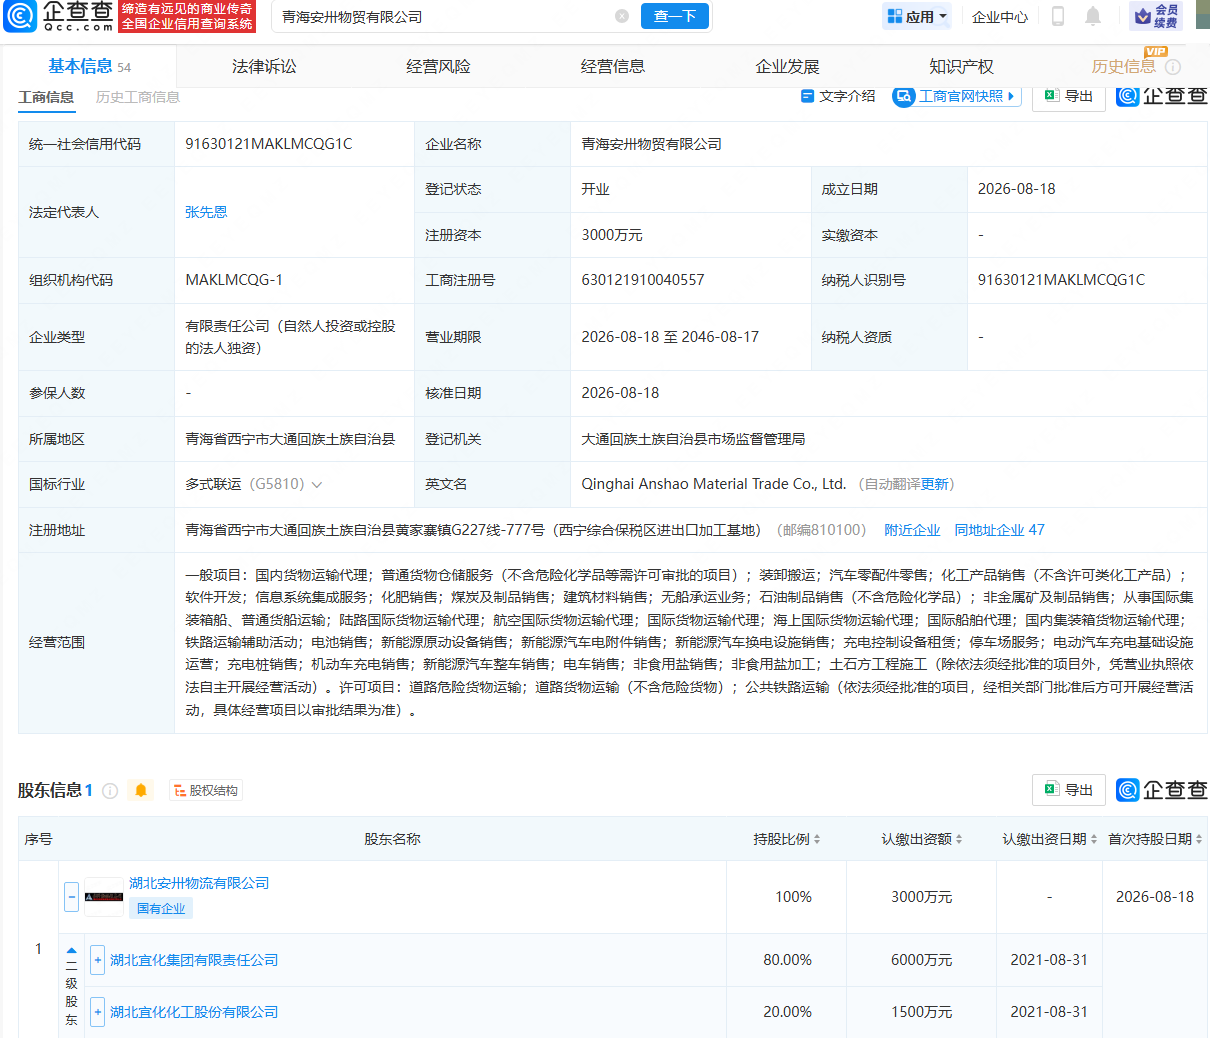Viewport: 1210px width, 1038px height.
Task: Click the 查一下 search button
Action: coord(675,16)
